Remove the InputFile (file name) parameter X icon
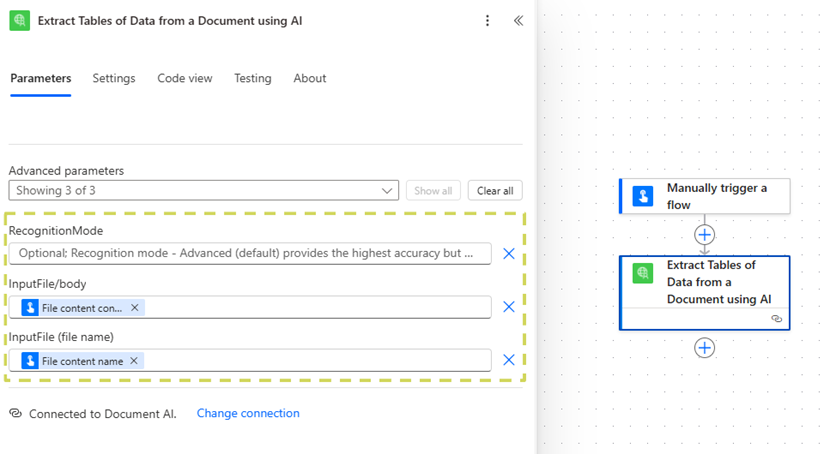Image resolution: width=836 pixels, height=454 pixels. [509, 360]
